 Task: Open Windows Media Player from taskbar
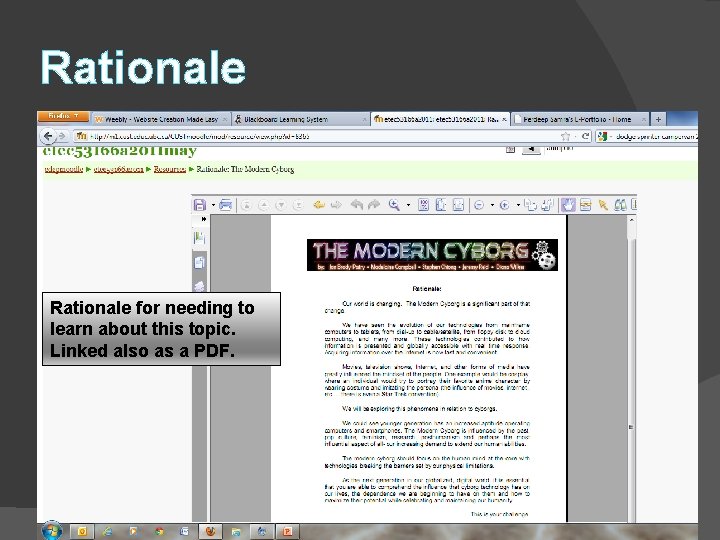133,532
